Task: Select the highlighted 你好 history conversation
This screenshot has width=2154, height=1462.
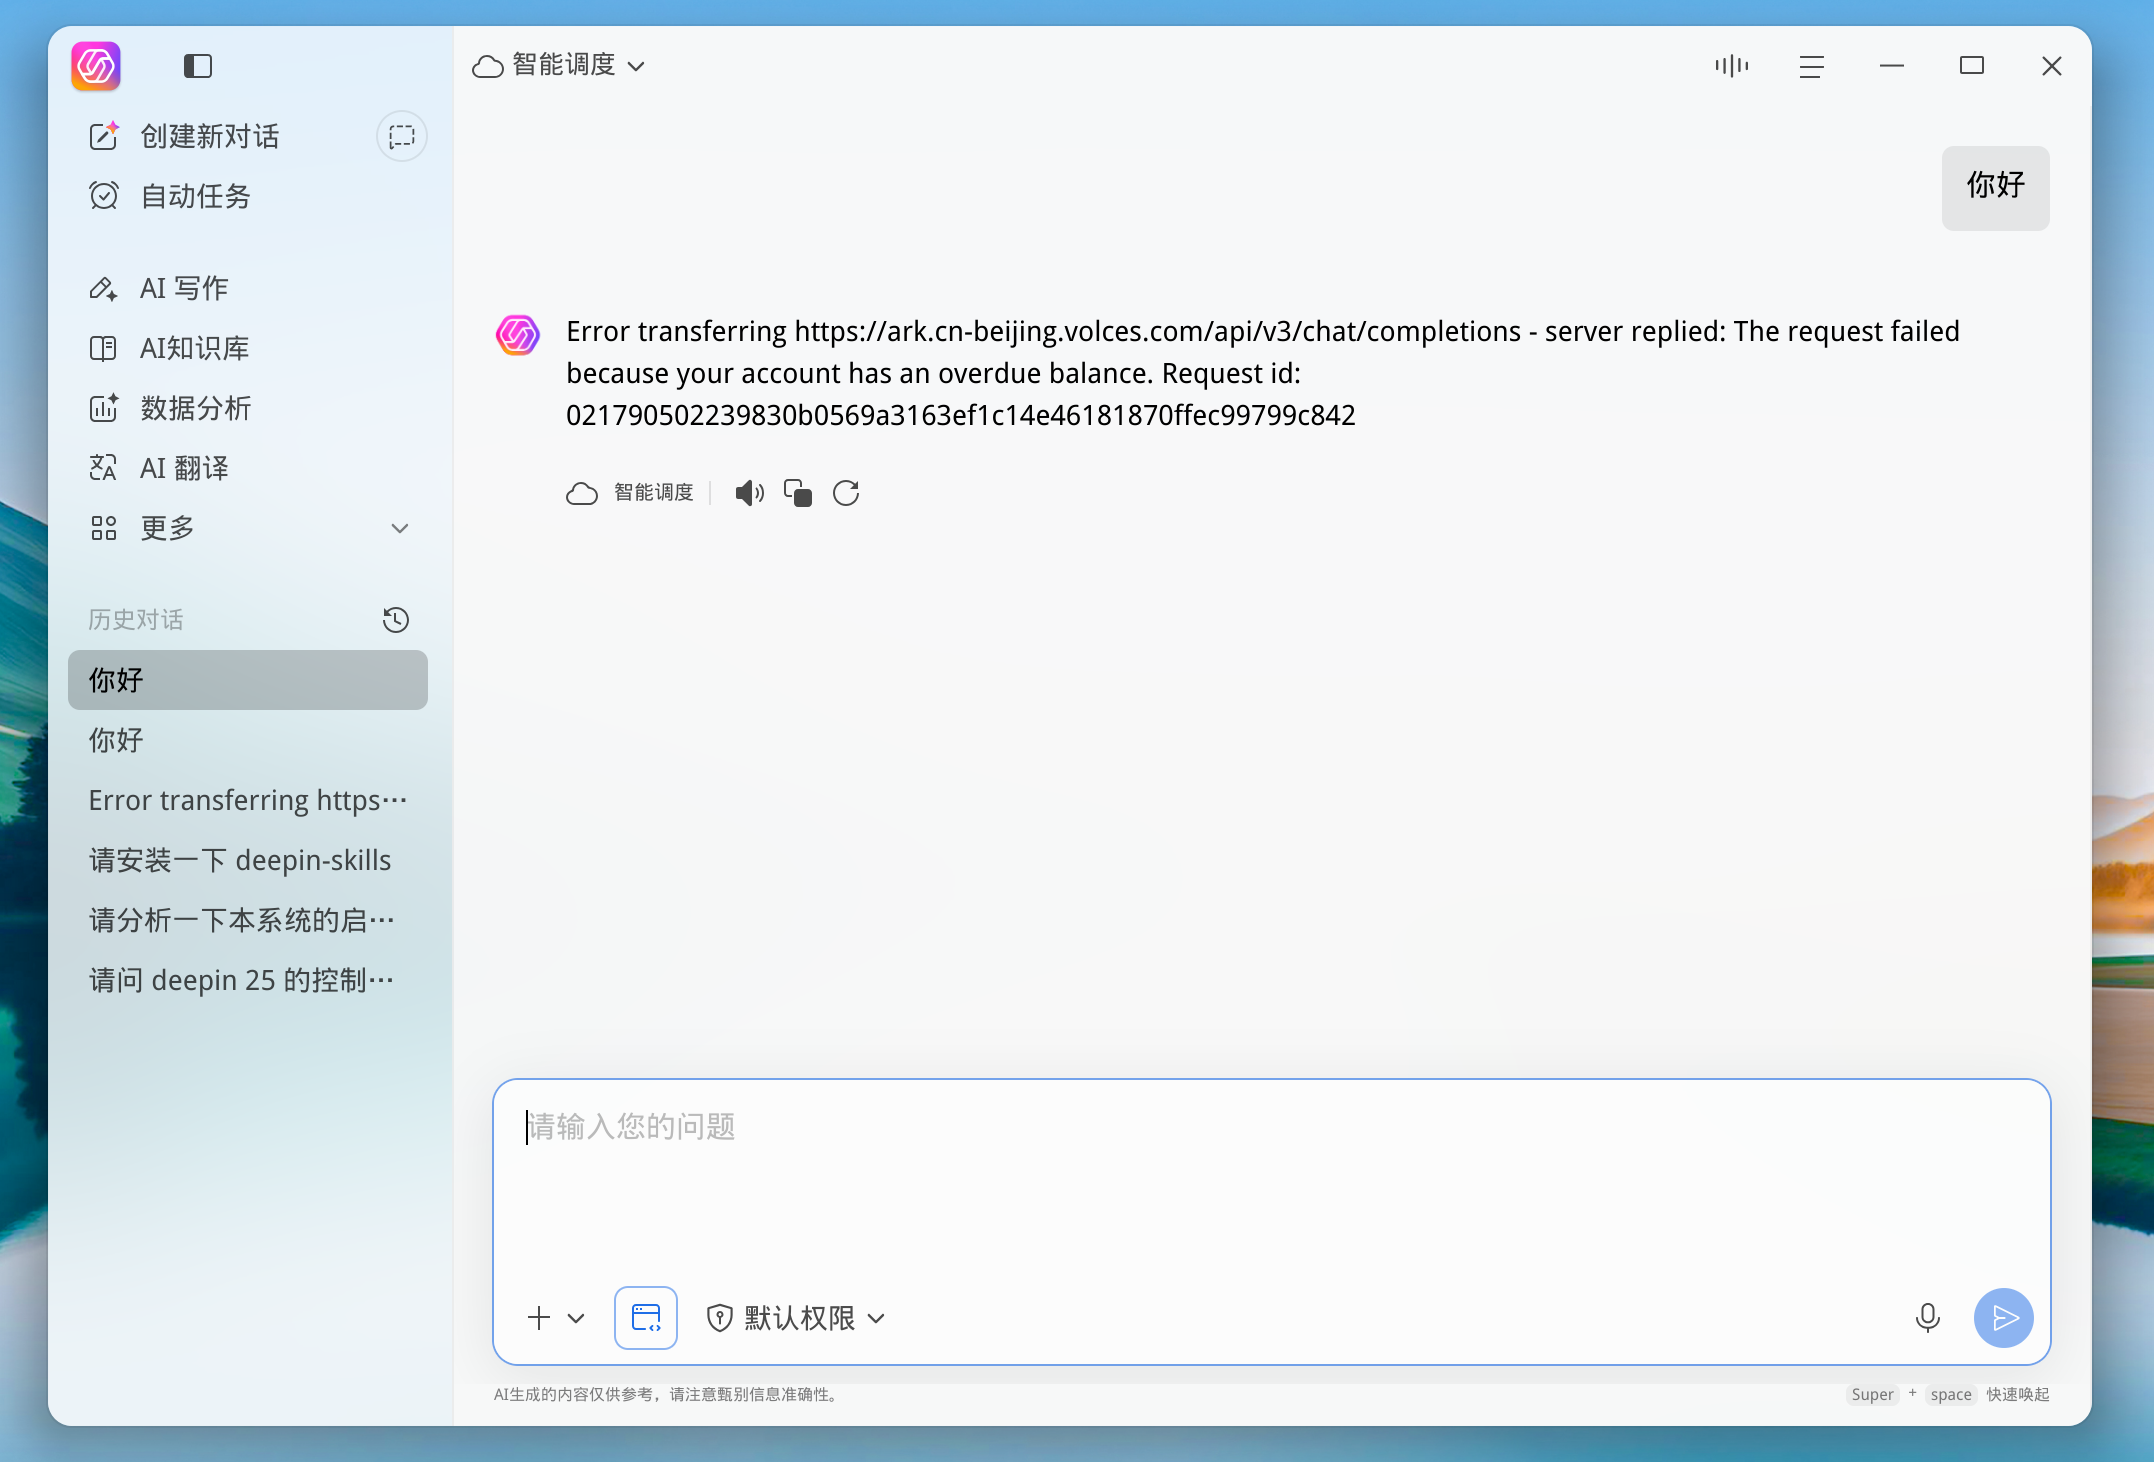Action: pyautogui.click(x=248, y=680)
